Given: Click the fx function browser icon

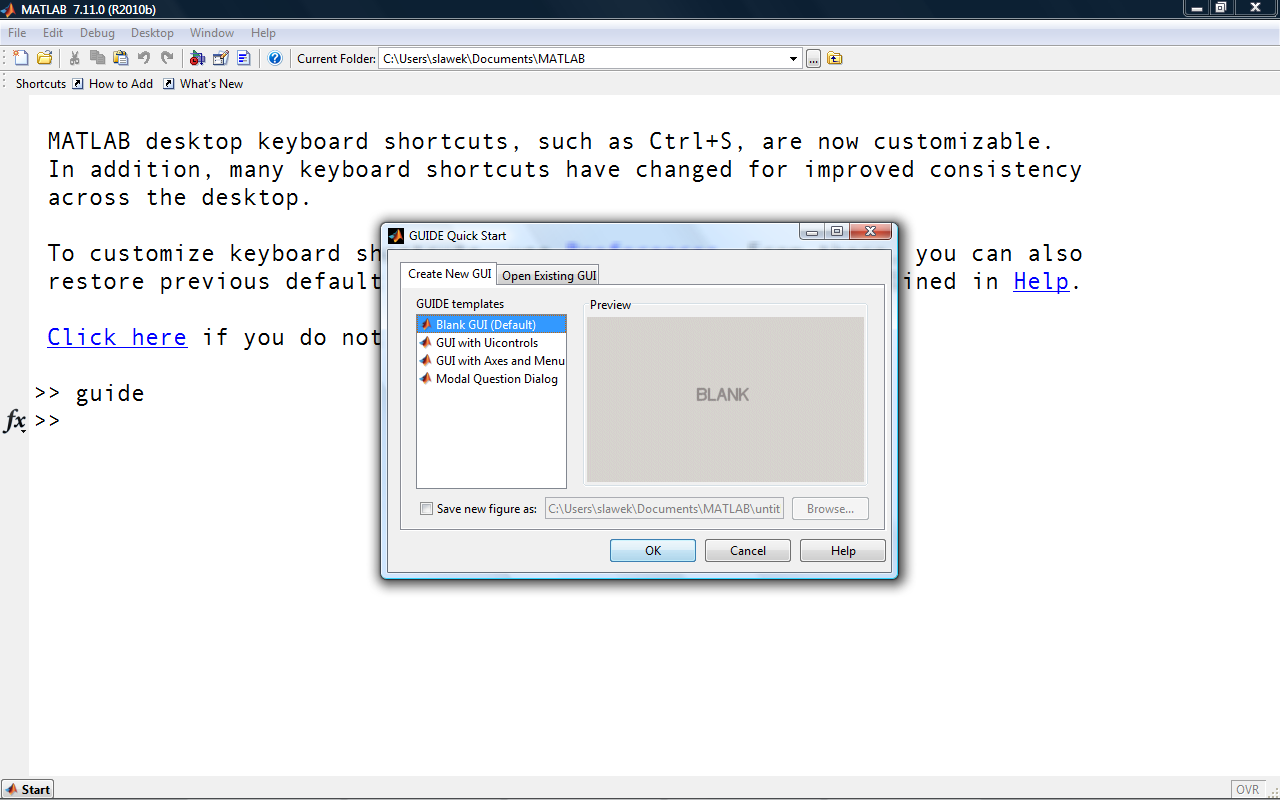Looking at the screenshot, I should 15,421.
